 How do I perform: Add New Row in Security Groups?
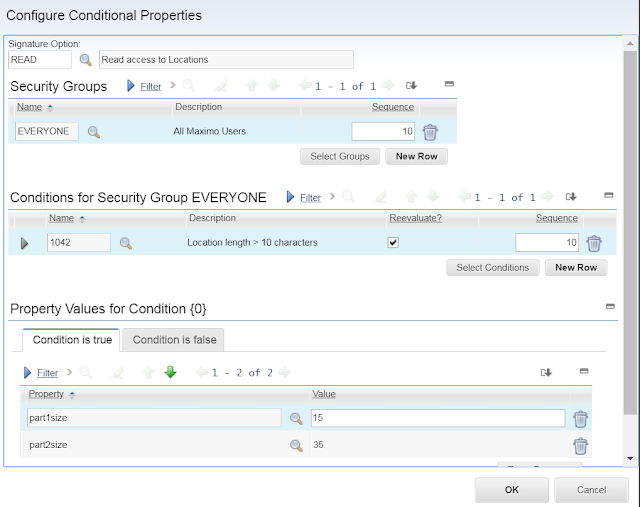click(416, 156)
